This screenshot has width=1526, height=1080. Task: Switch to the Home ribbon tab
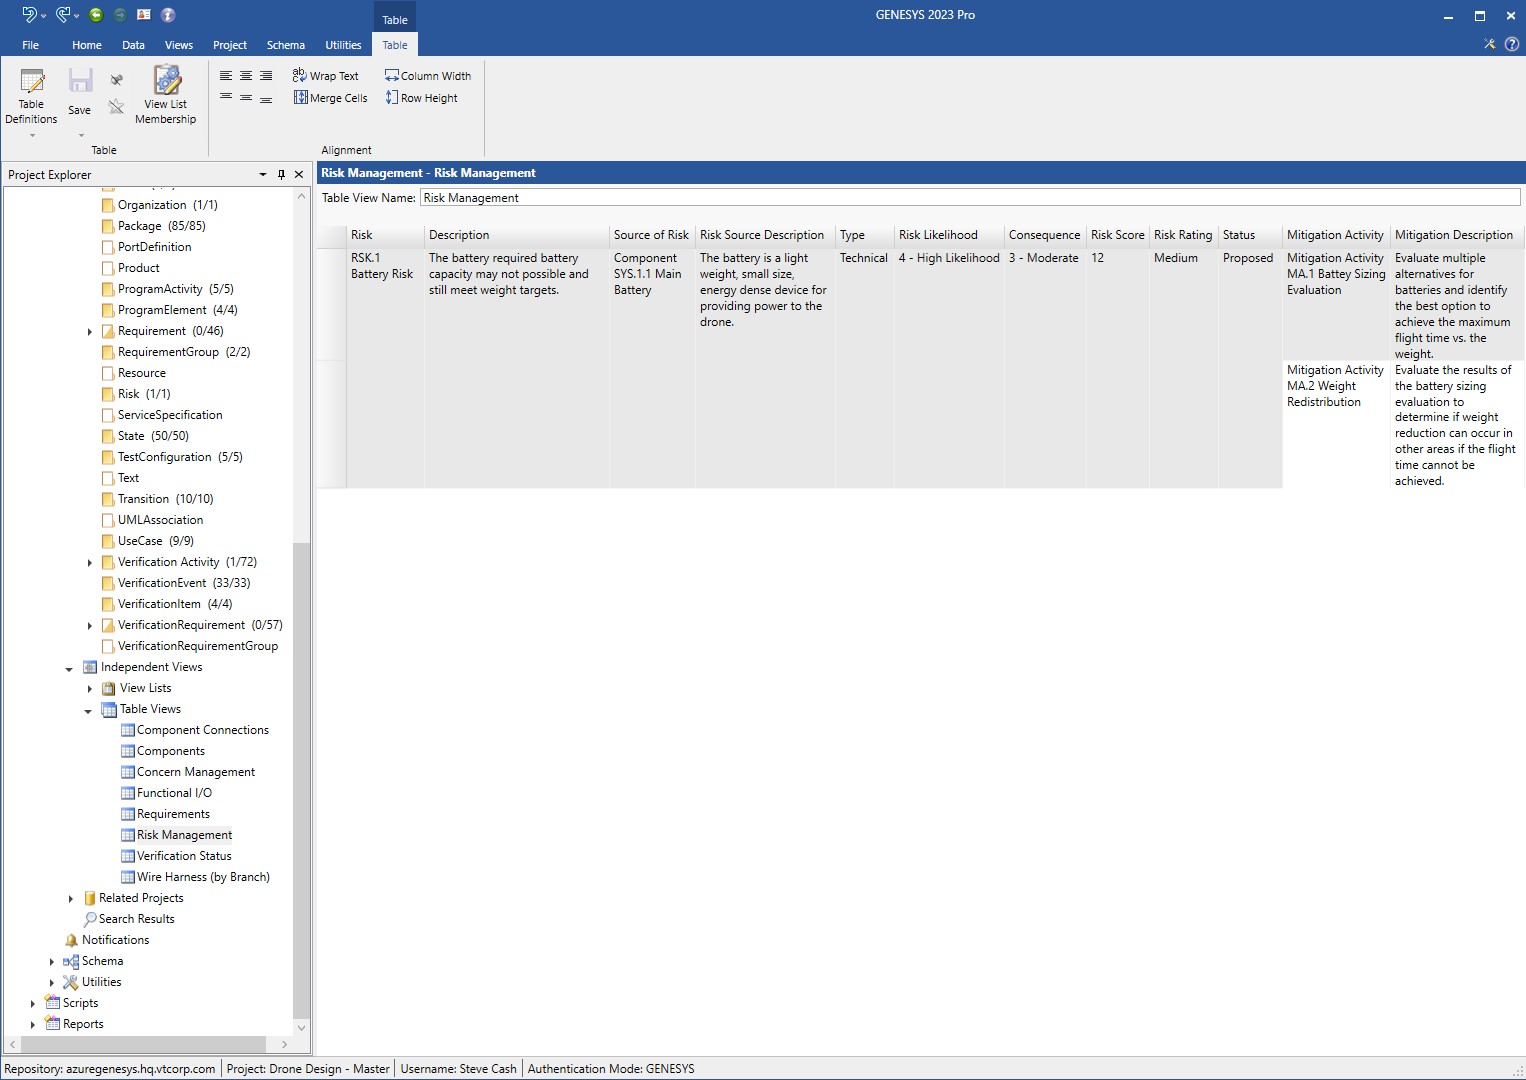(x=86, y=45)
